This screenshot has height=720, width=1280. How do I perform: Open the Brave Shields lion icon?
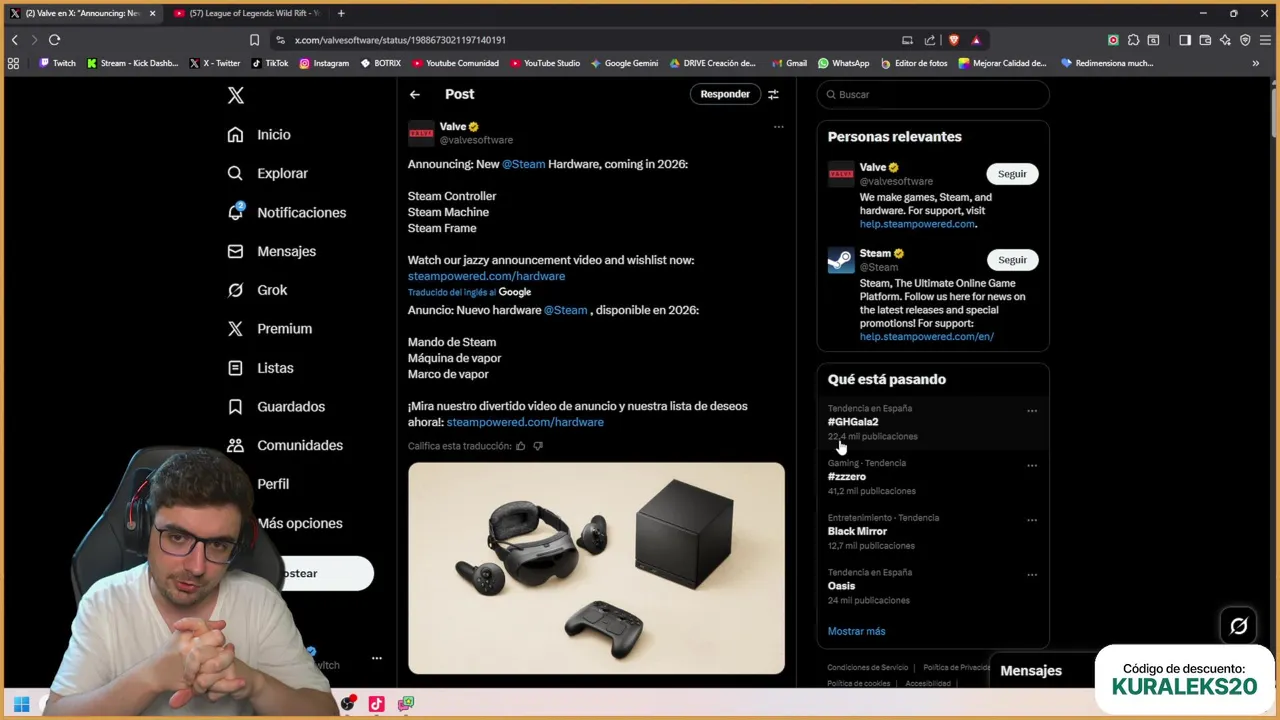click(953, 40)
